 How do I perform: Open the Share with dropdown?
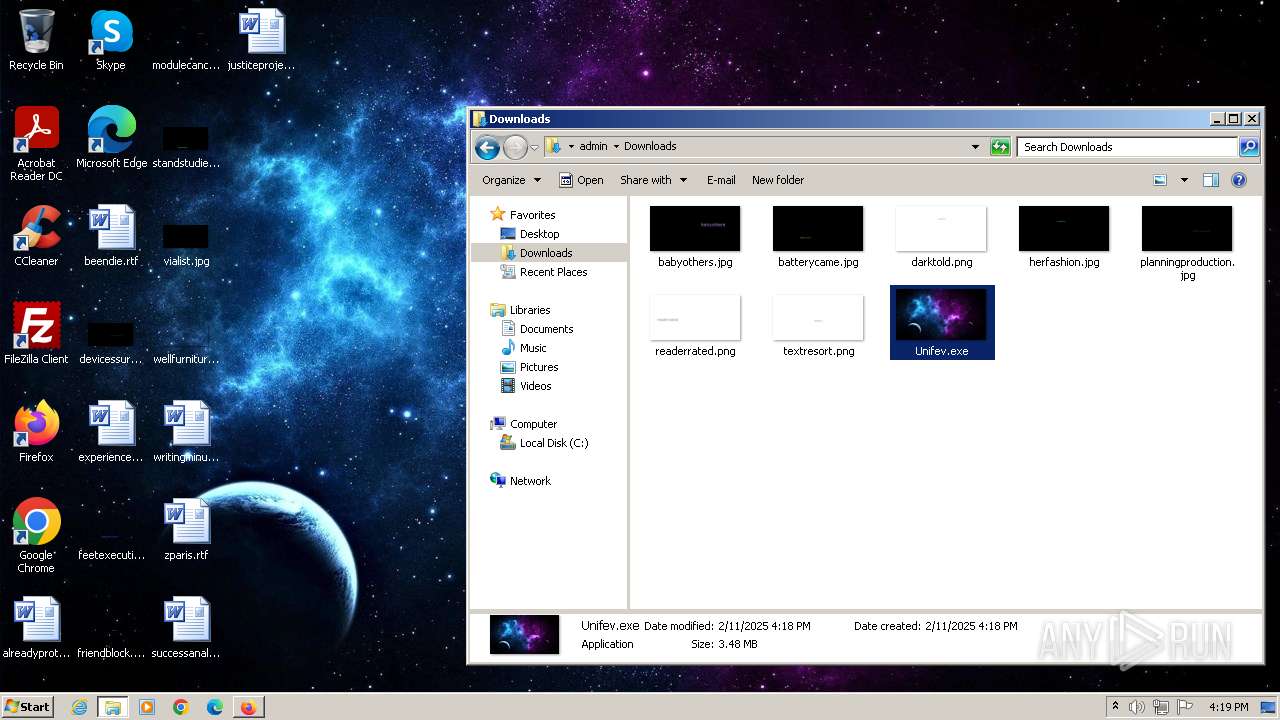653,180
